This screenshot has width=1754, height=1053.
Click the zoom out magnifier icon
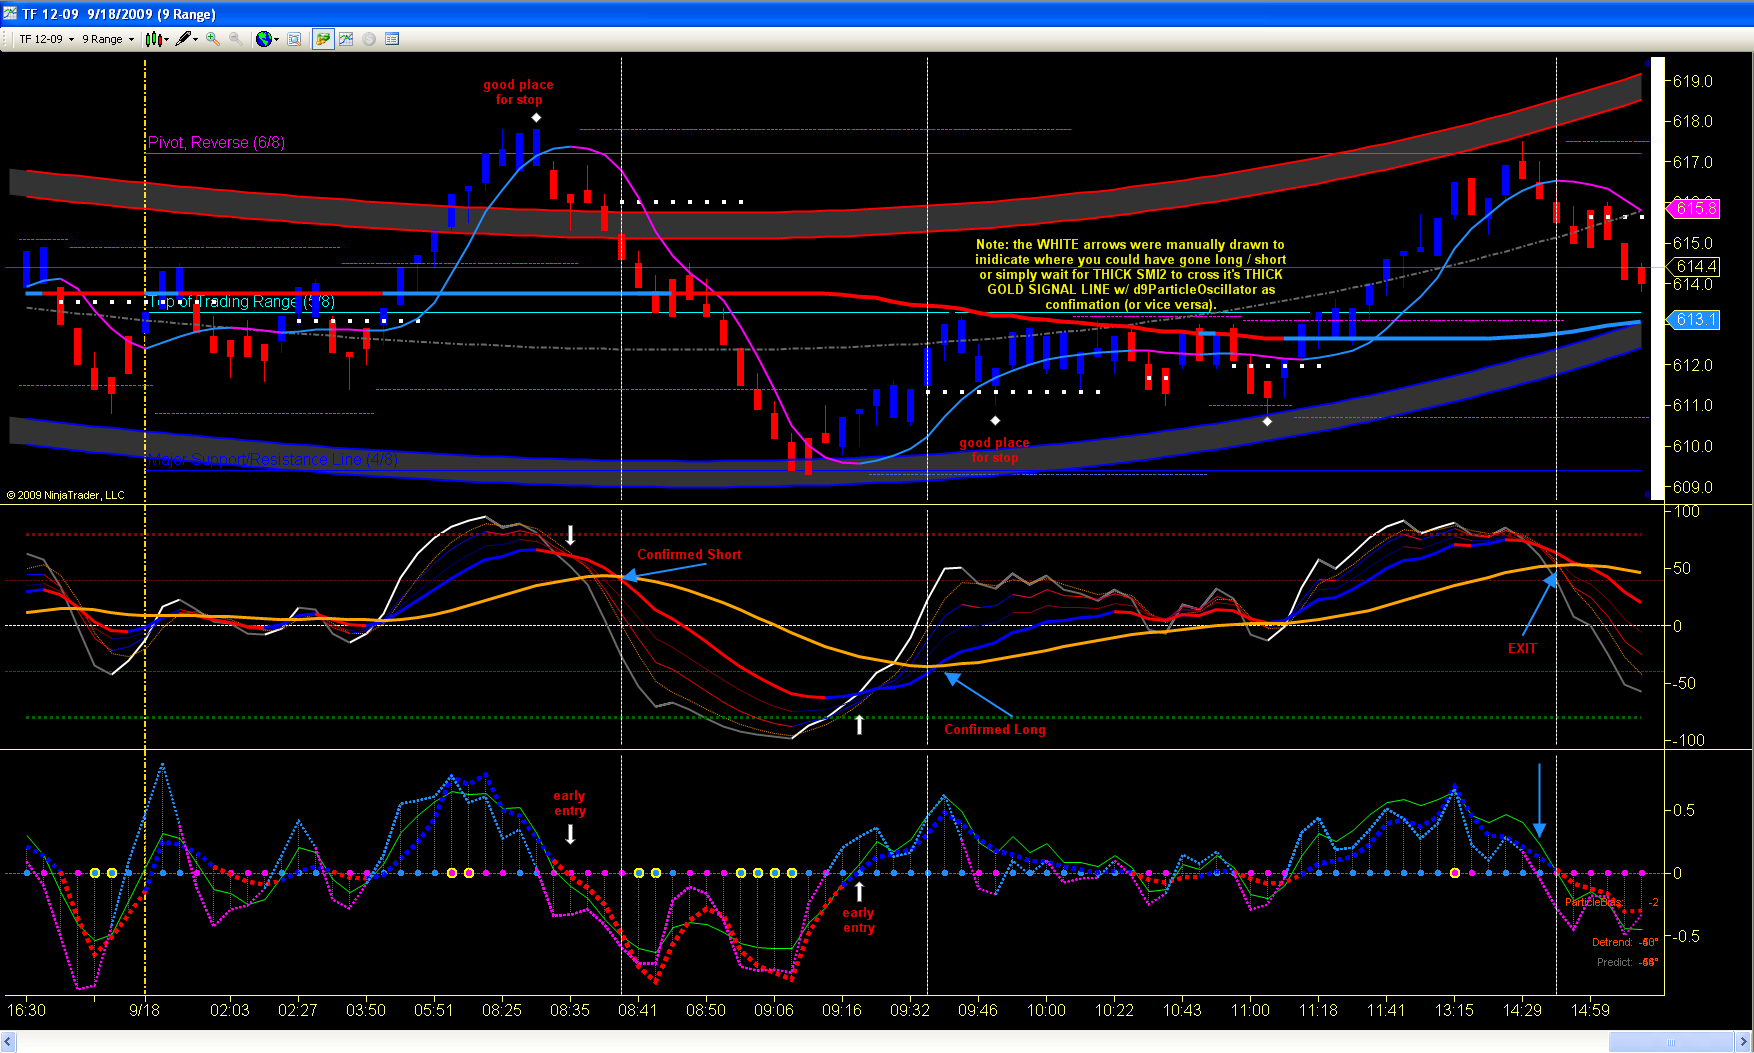(235, 39)
